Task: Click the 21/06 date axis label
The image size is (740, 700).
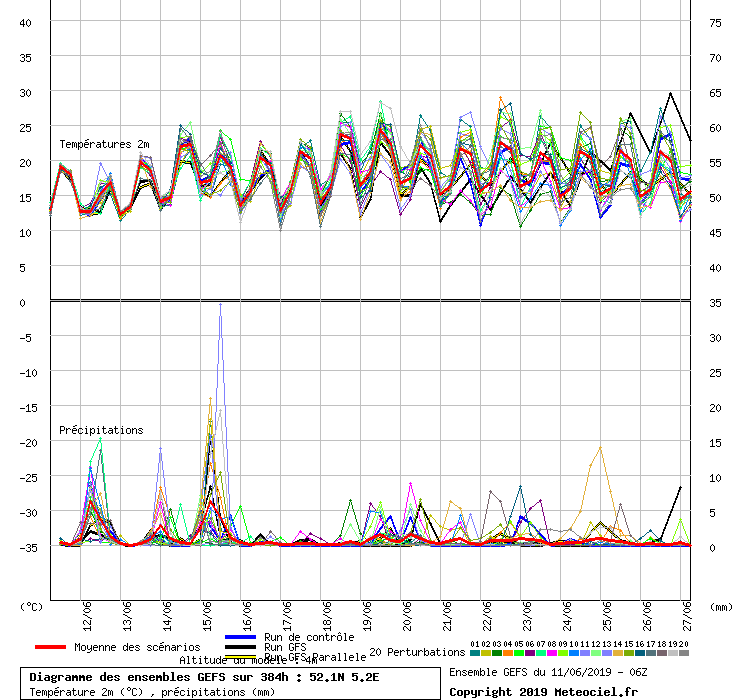Action: click(x=447, y=616)
